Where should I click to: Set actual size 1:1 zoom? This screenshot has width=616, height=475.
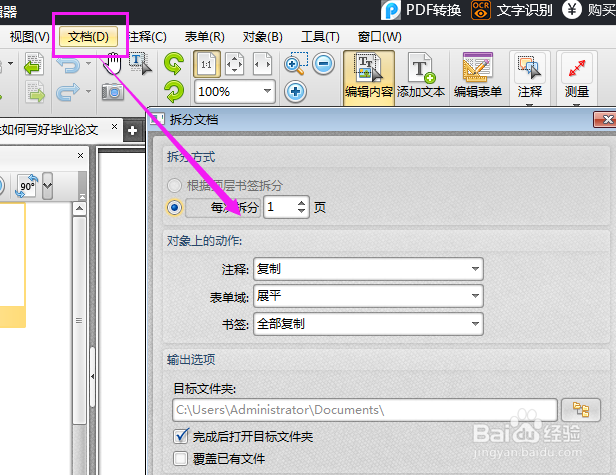tap(207, 64)
